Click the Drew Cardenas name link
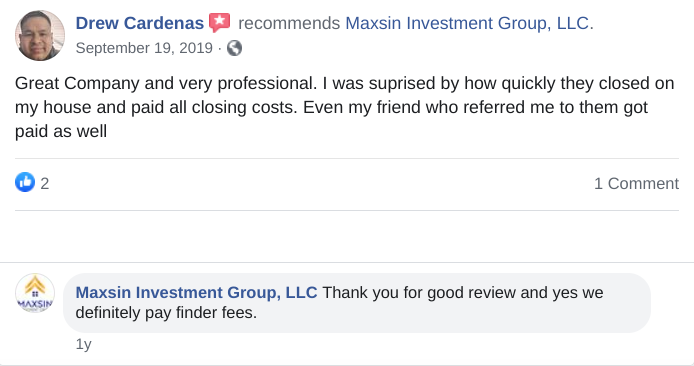Viewport: 694px width, 366px height. coord(139,23)
